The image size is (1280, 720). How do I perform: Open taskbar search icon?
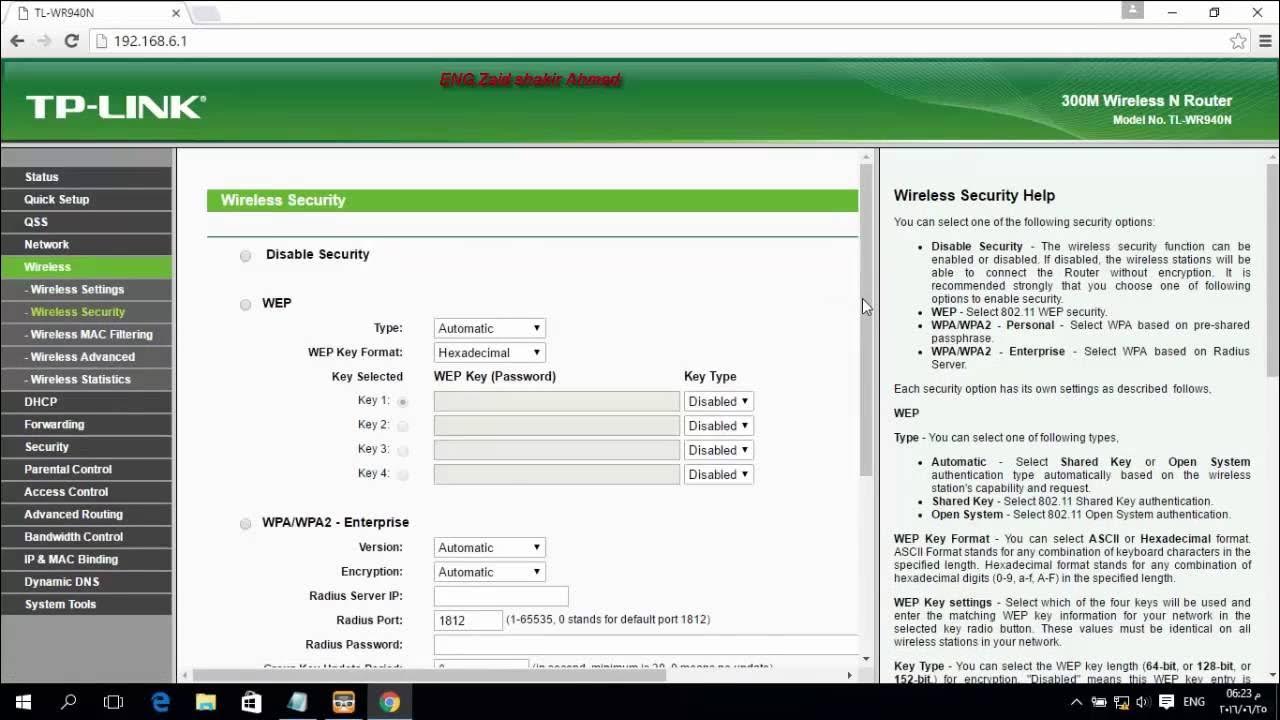(x=69, y=702)
